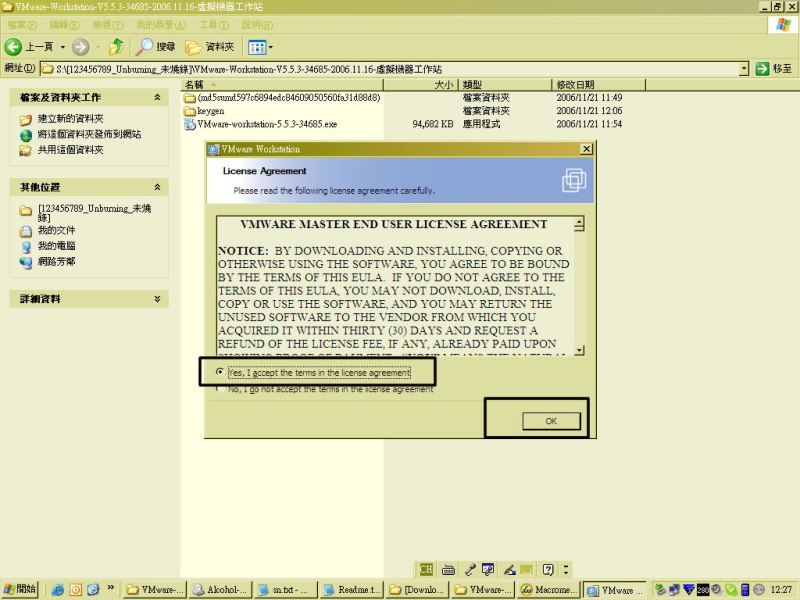This screenshot has width=800, height=600.
Task: Open the Forward button history dropdown arrow
Action: [x=97, y=47]
